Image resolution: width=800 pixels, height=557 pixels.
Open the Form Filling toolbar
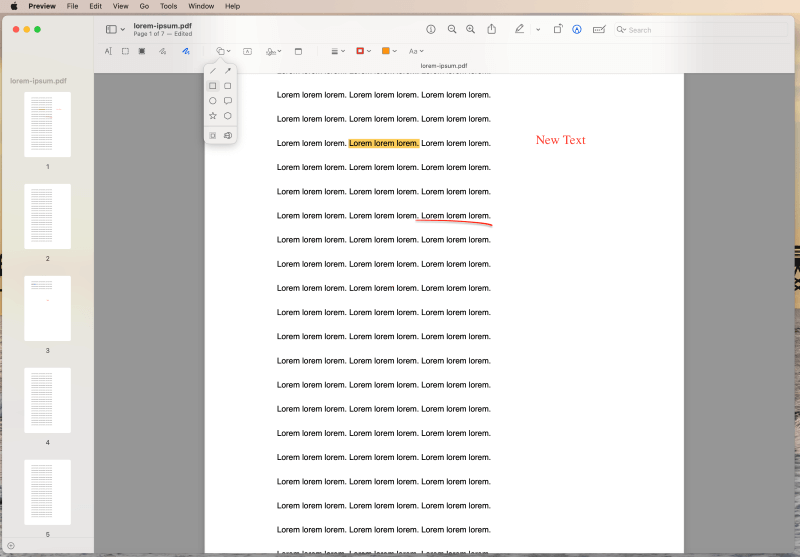click(x=599, y=30)
